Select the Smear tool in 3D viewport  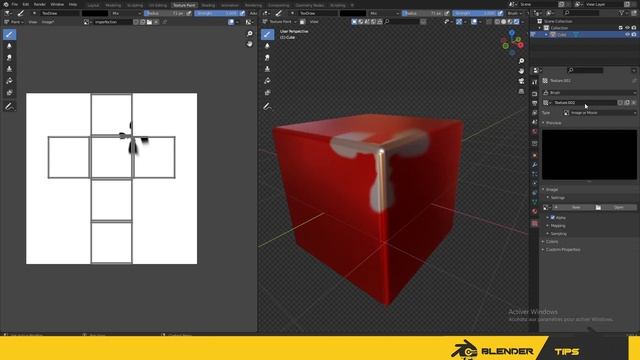pyautogui.click(x=267, y=58)
